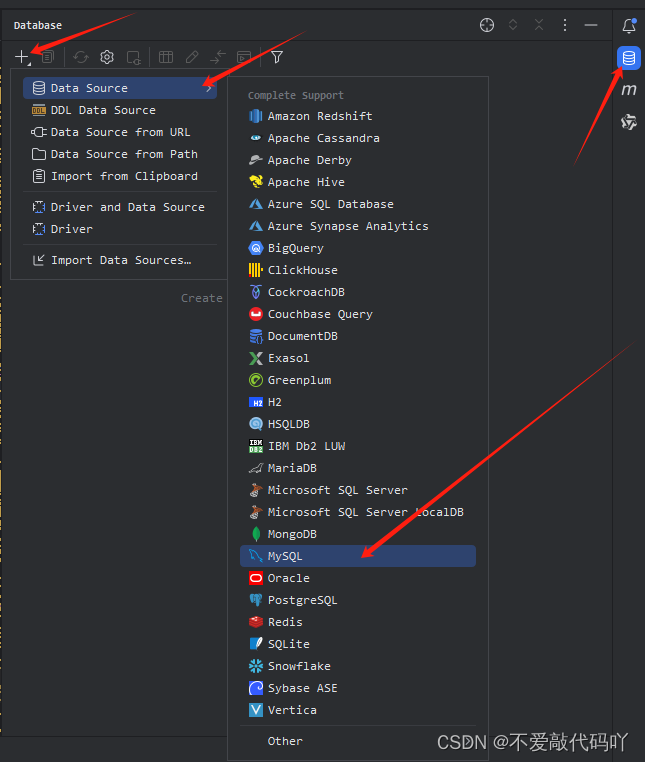
Task: Open Data Source Properties gear icon
Action: click(107, 57)
